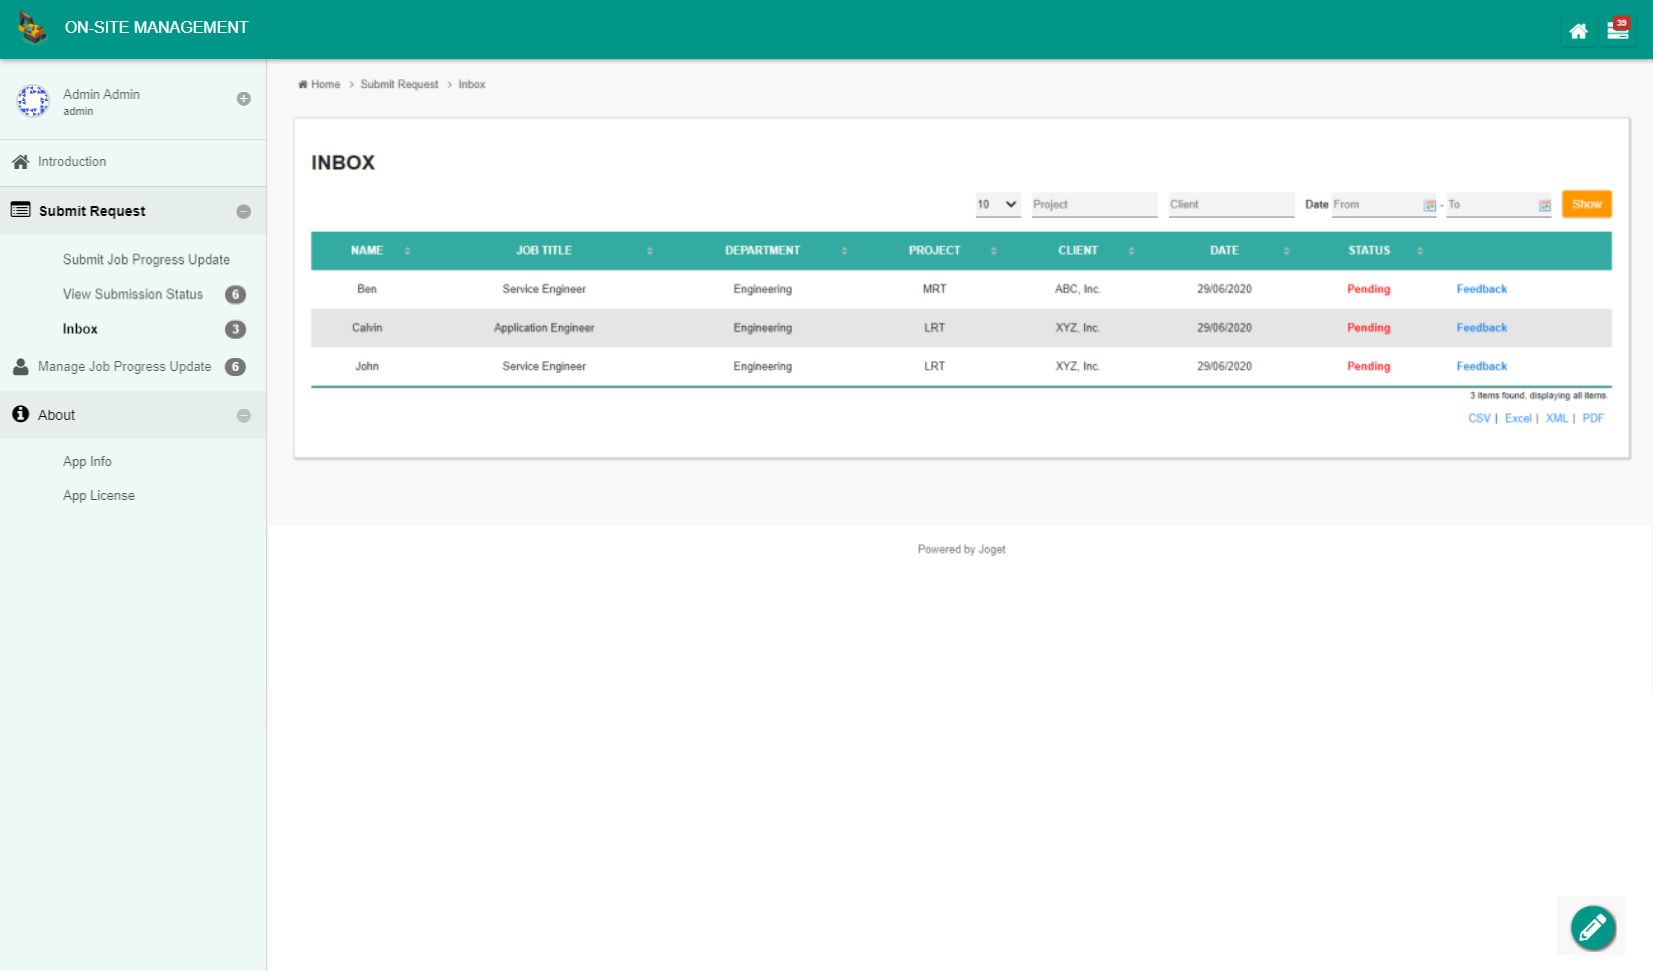Open the Inbox item in the sidebar menu
The height and width of the screenshot is (971, 1653).
(80, 328)
